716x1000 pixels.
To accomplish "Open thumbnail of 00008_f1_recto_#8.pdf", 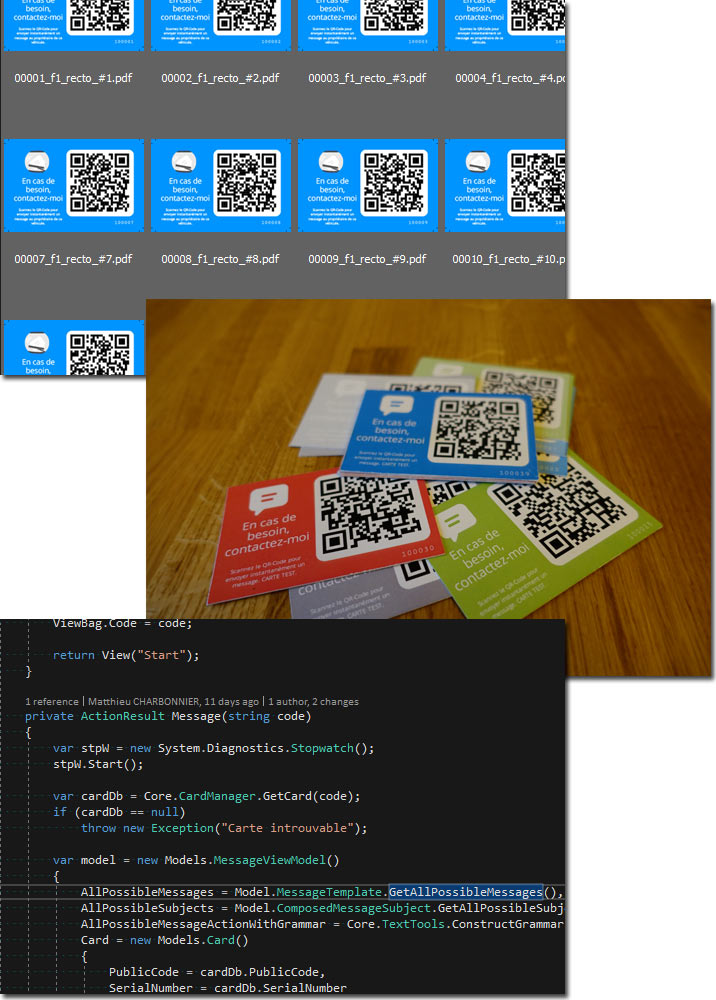I will [x=221, y=186].
